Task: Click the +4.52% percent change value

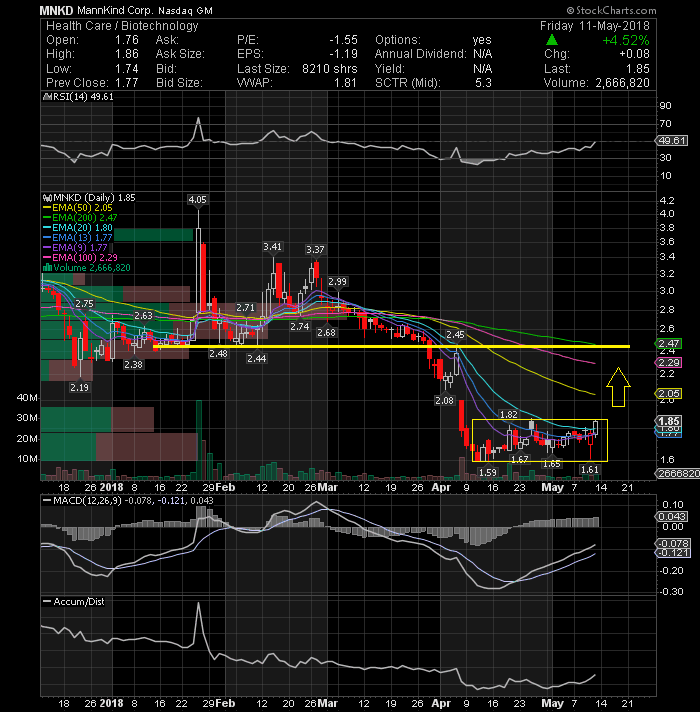Action: point(626,40)
